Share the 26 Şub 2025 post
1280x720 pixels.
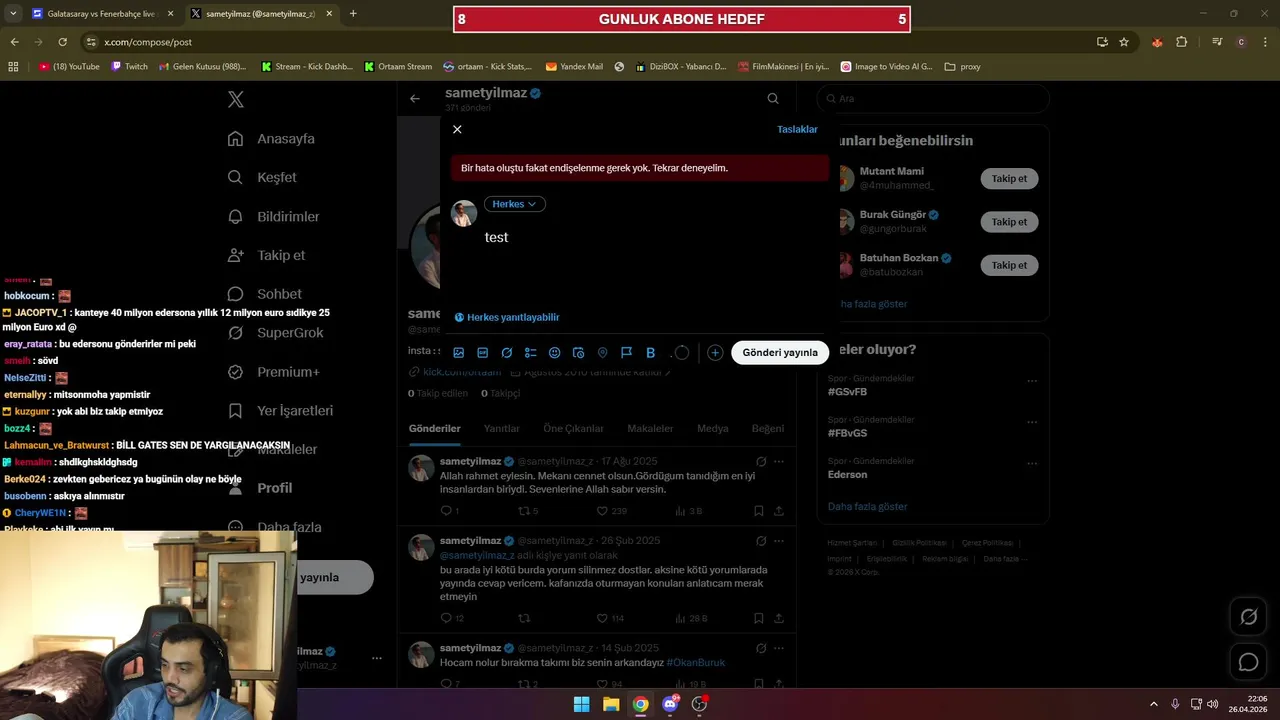click(779, 618)
